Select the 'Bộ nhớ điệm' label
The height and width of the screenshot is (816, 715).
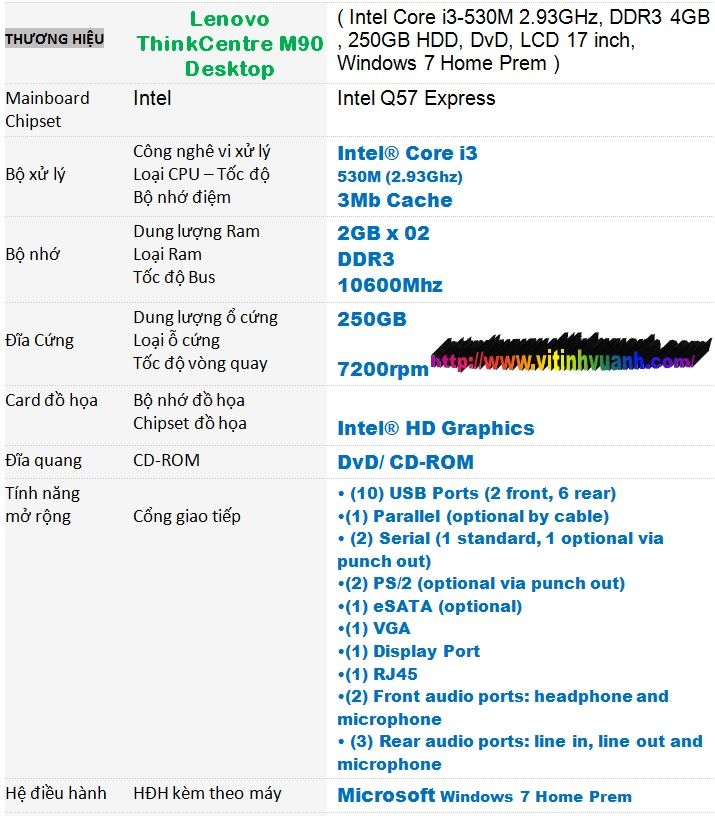click(x=182, y=197)
